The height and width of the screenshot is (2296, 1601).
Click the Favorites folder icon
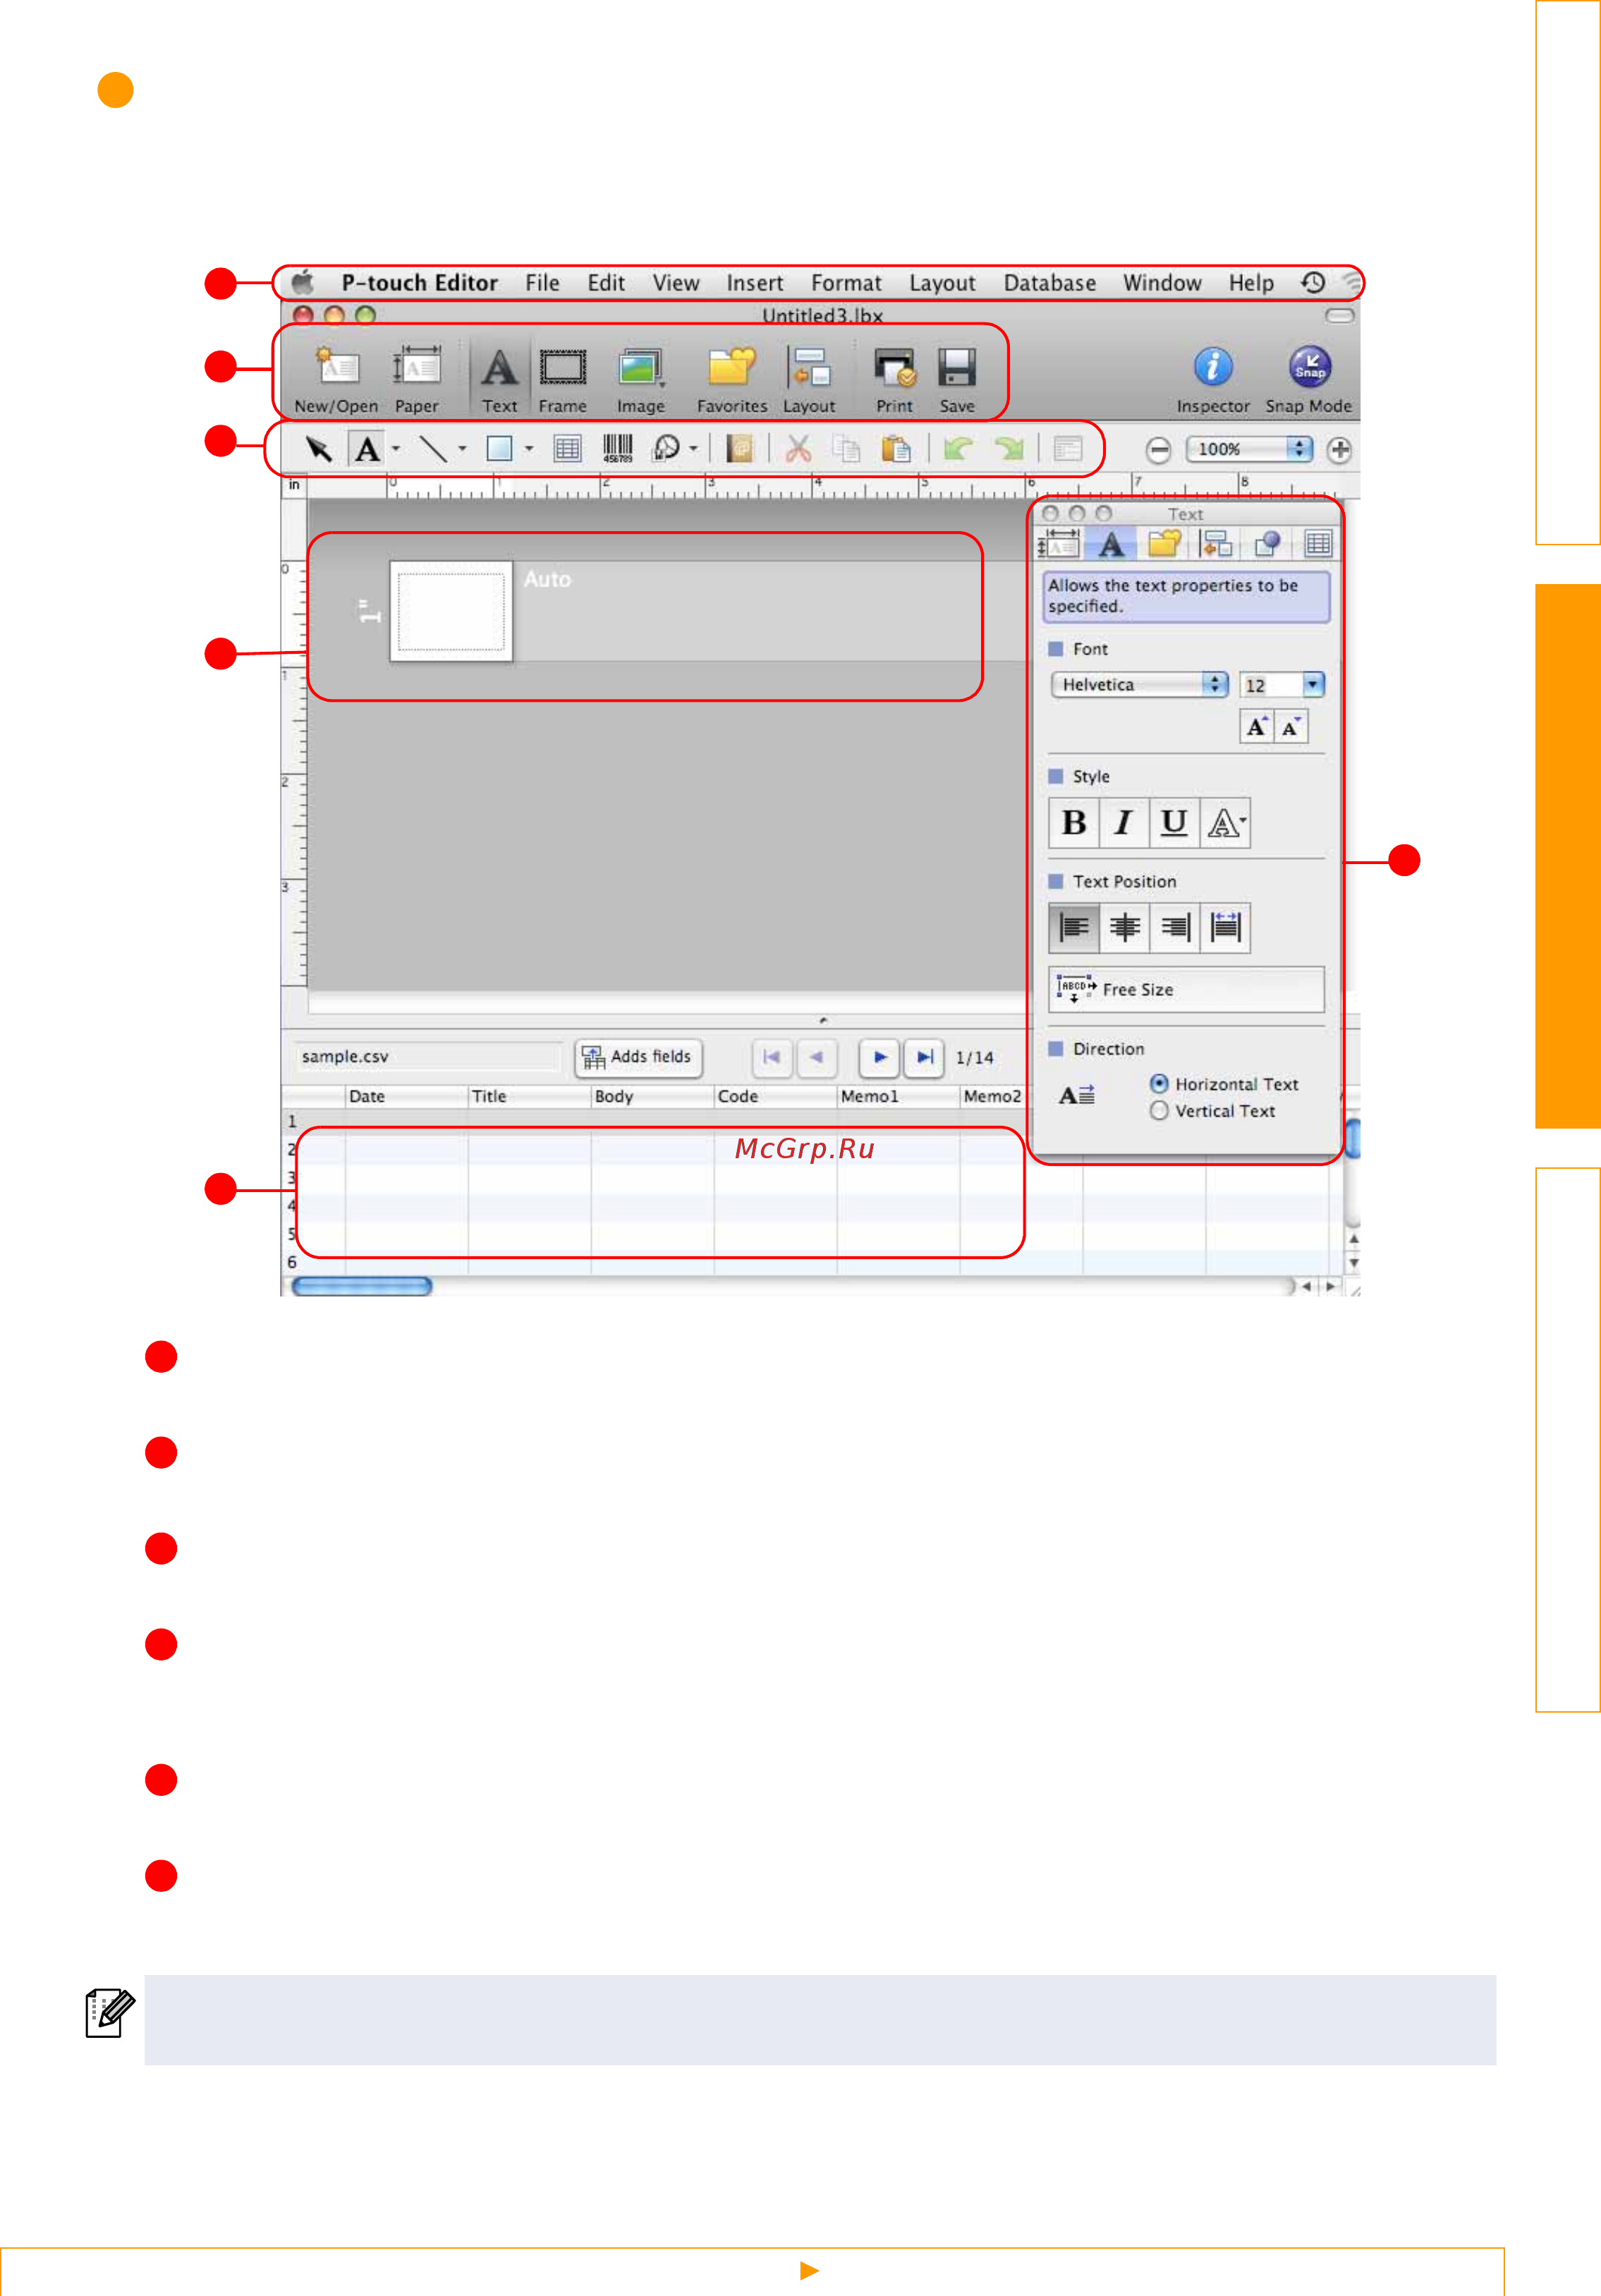click(731, 368)
